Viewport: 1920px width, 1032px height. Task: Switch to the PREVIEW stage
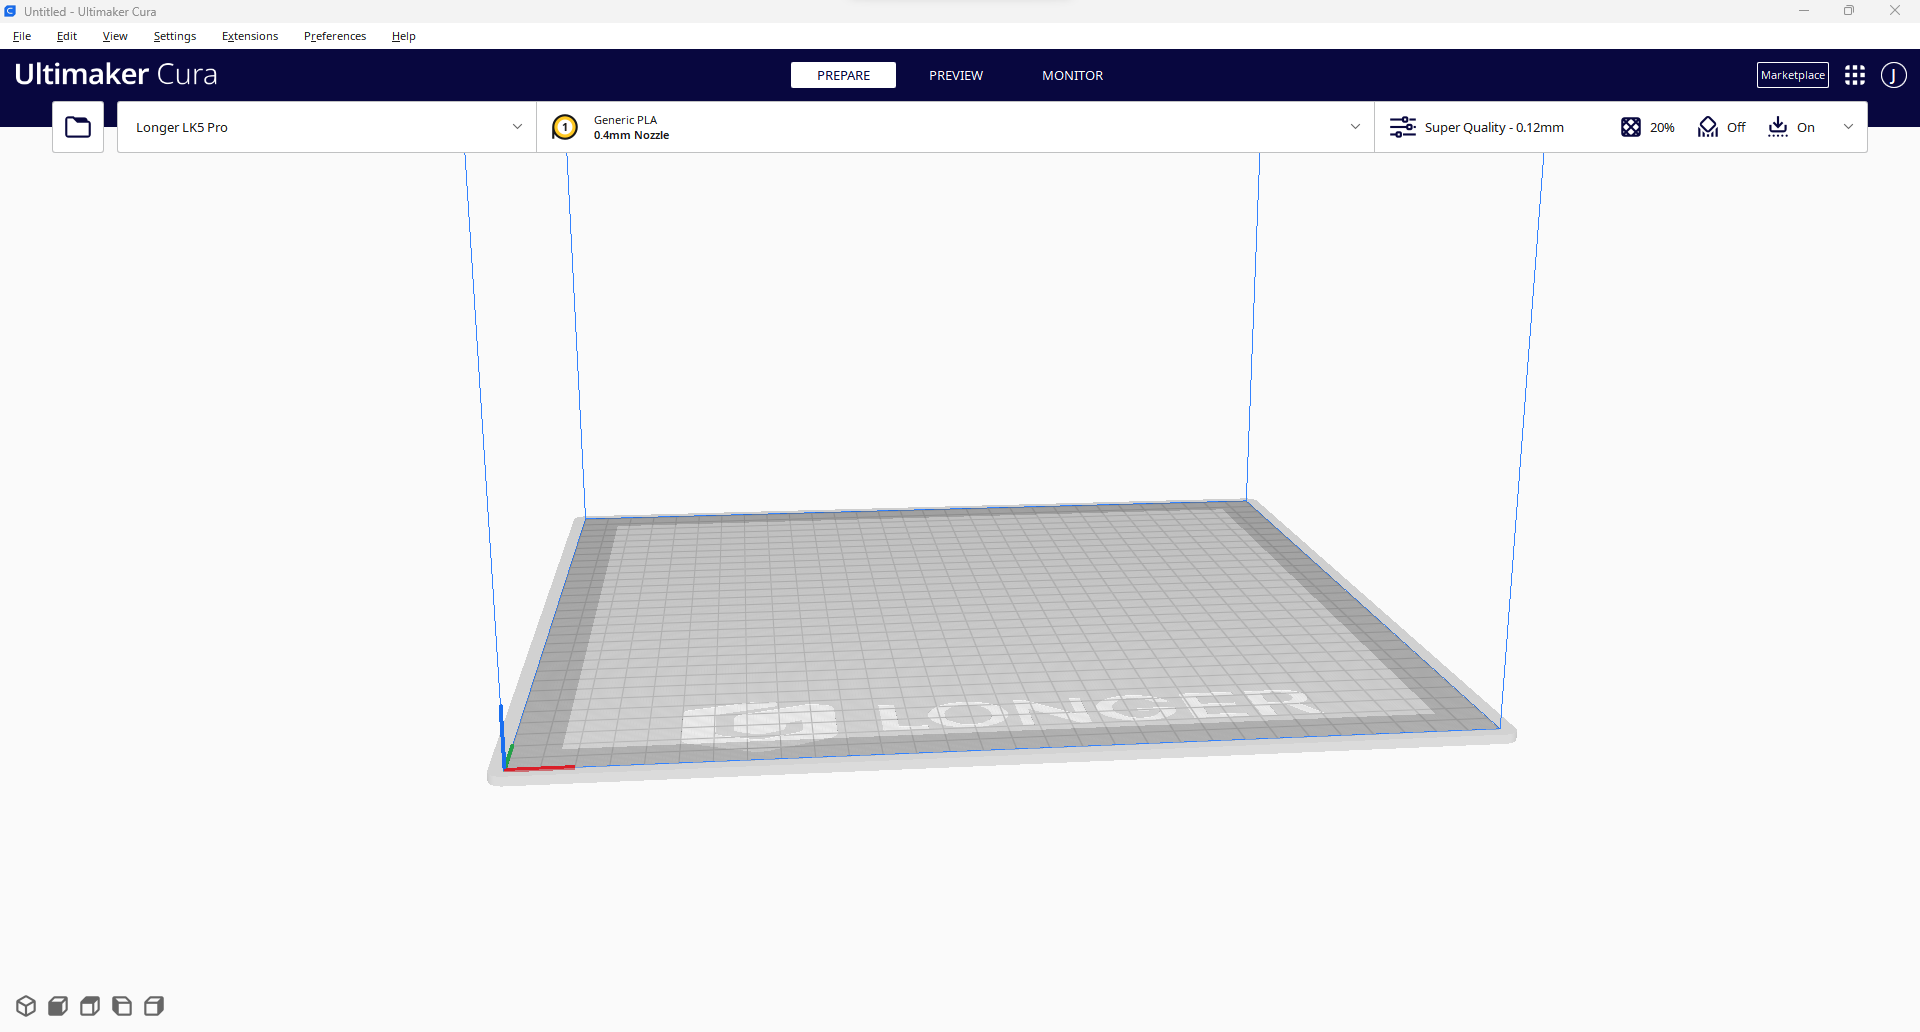point(956,75)
